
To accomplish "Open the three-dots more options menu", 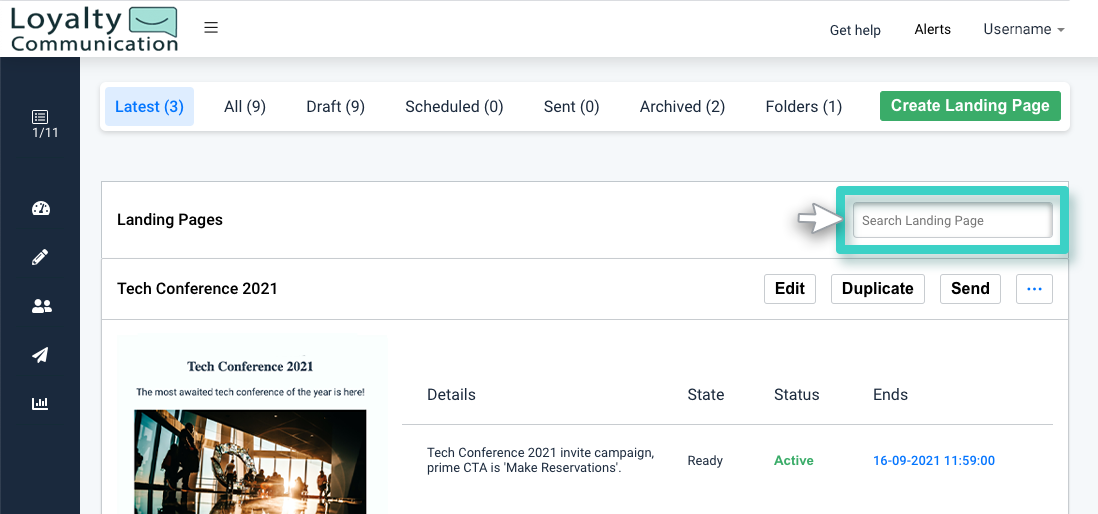I will pos(1034,289).
